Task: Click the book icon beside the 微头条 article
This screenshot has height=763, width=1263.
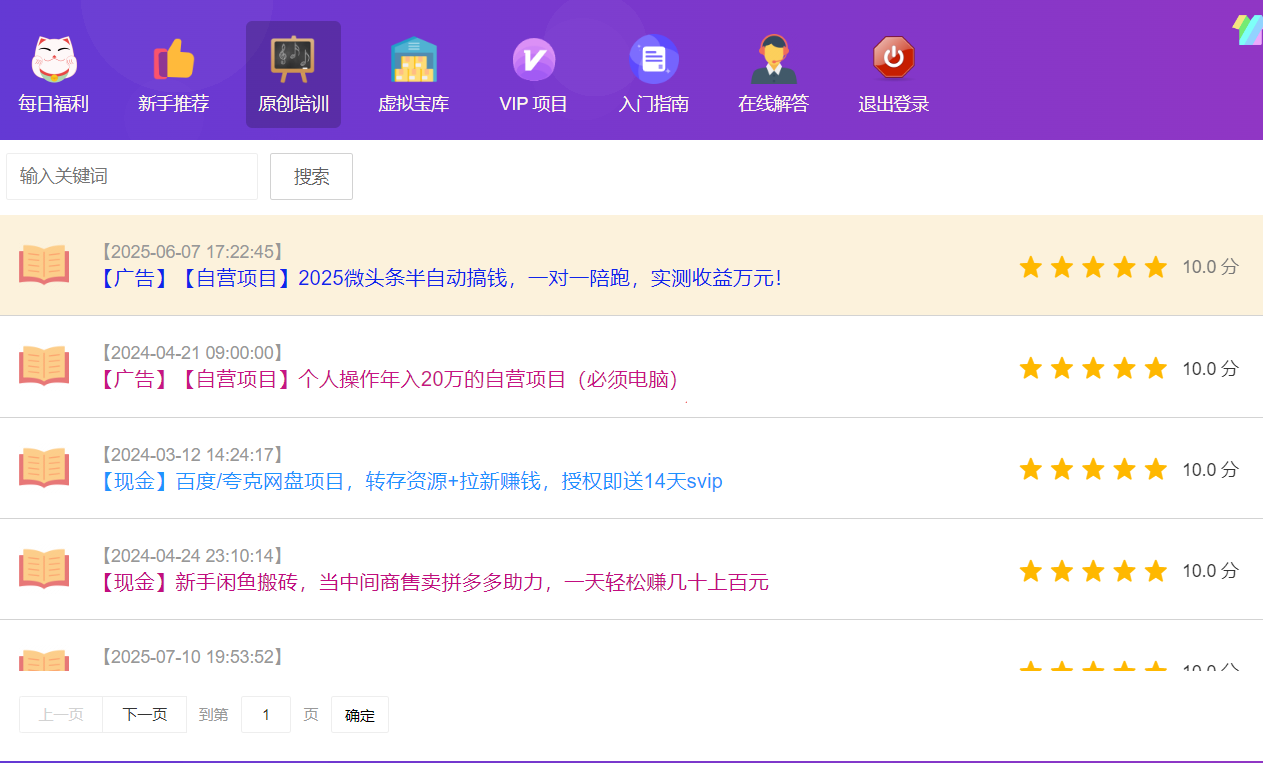Action: pos(44,266)
